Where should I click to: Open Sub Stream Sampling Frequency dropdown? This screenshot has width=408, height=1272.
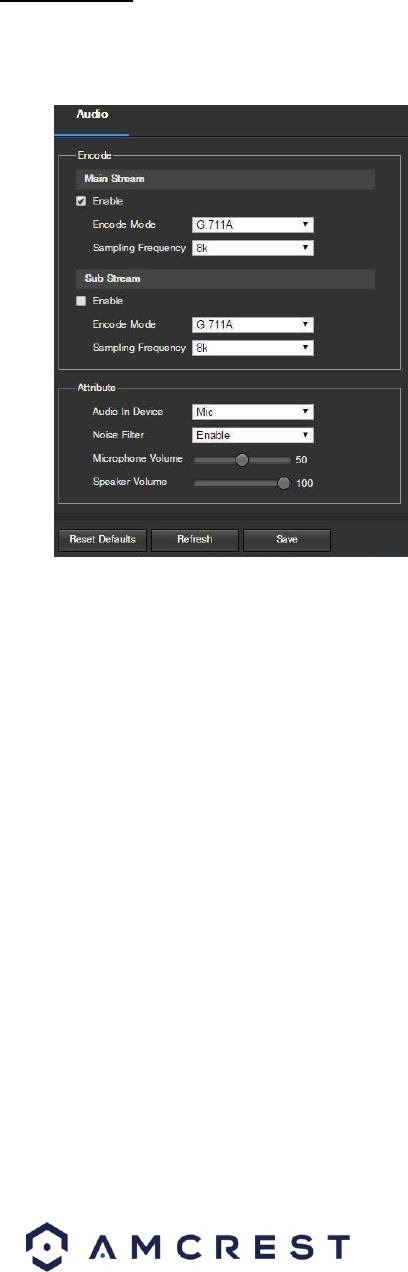pyautogui.click(x=253, y=348)
